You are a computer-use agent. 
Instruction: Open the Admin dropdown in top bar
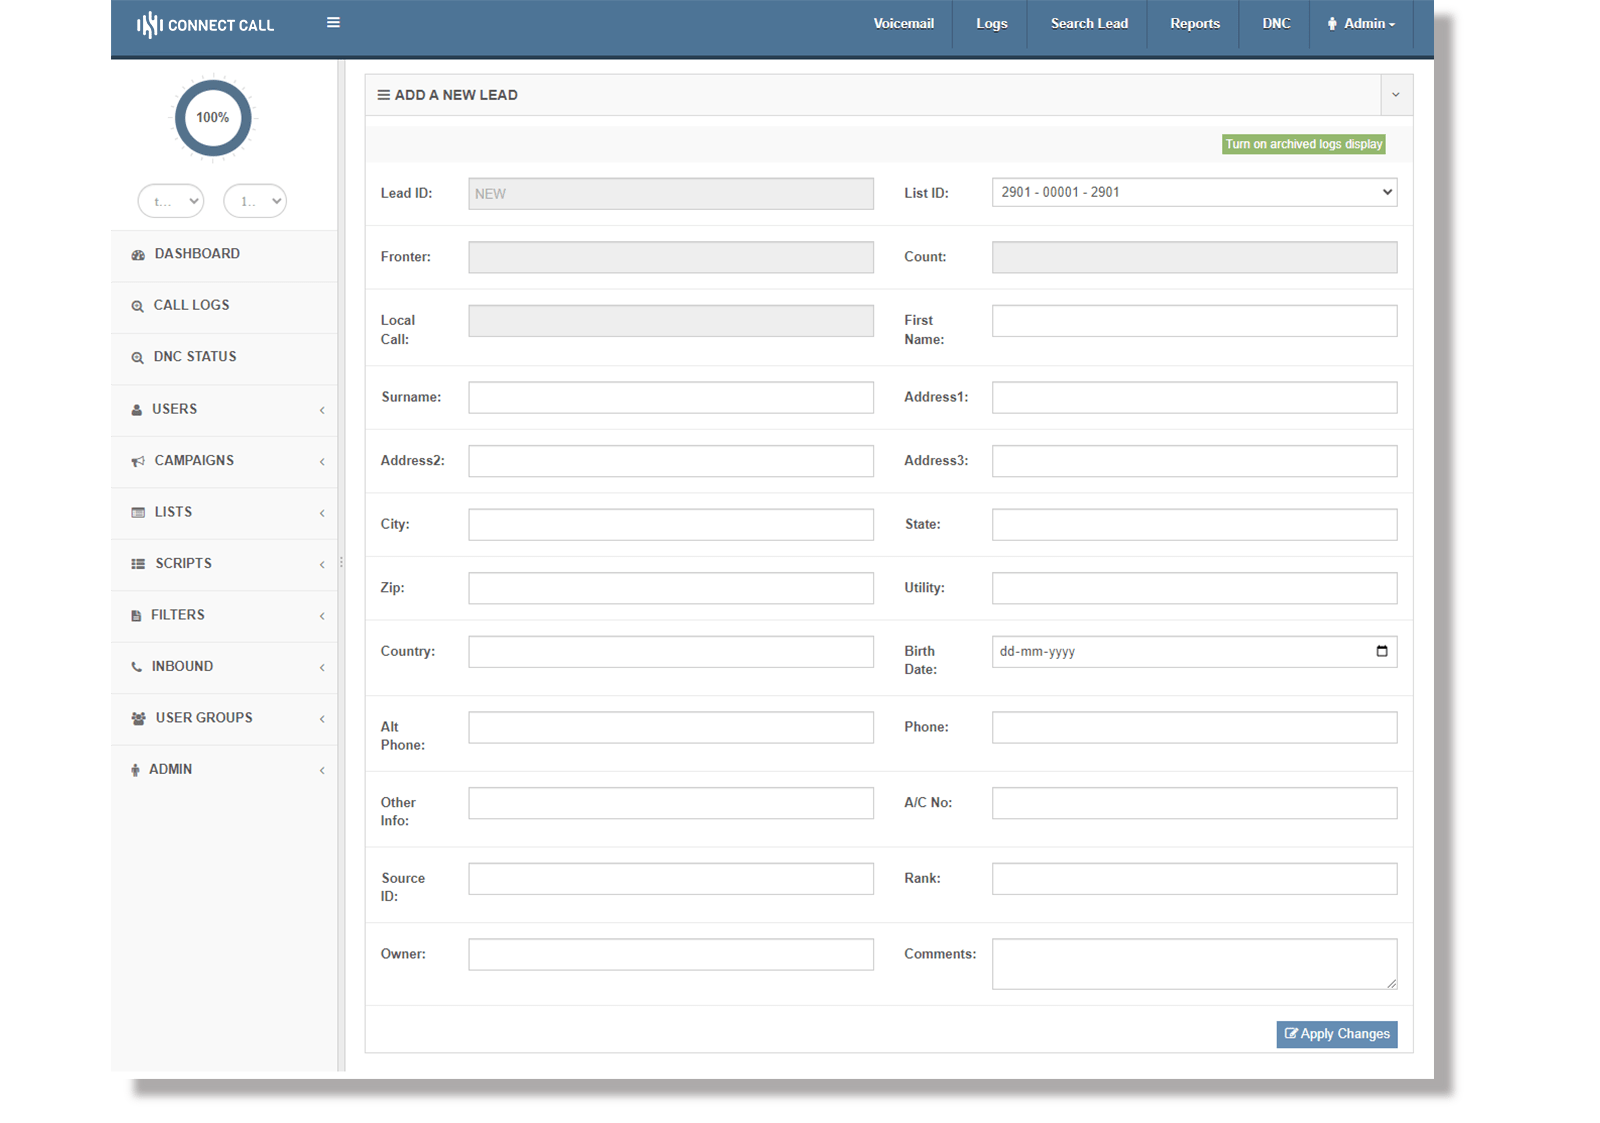coord(1361,24)
